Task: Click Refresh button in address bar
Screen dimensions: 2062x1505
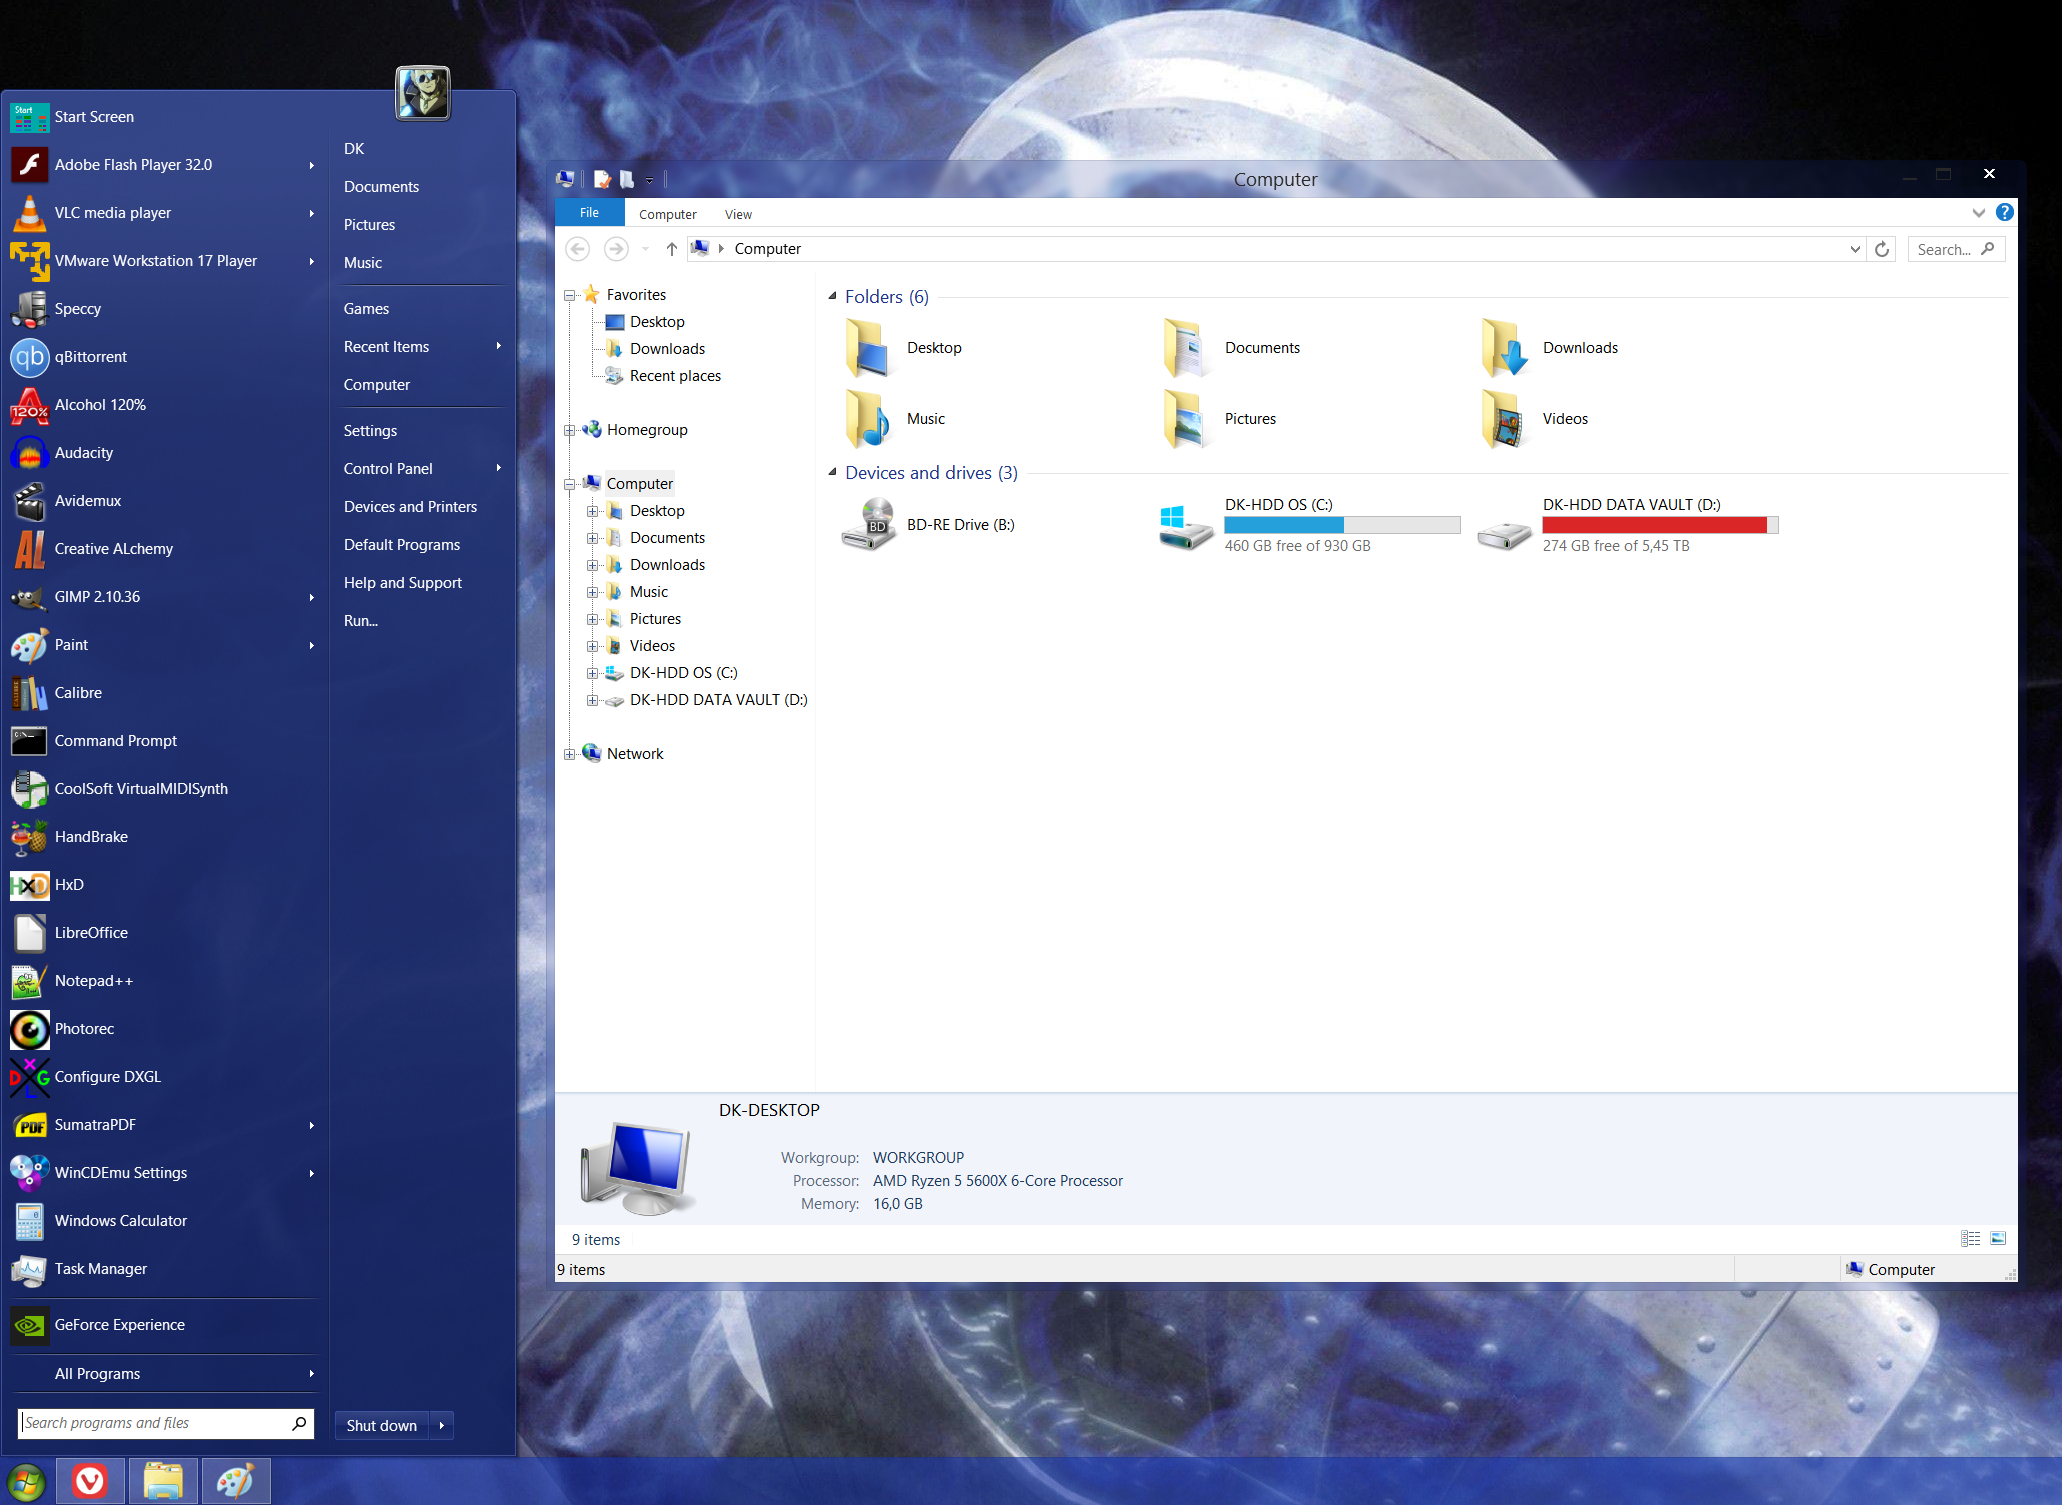Action: (1882, 249)
